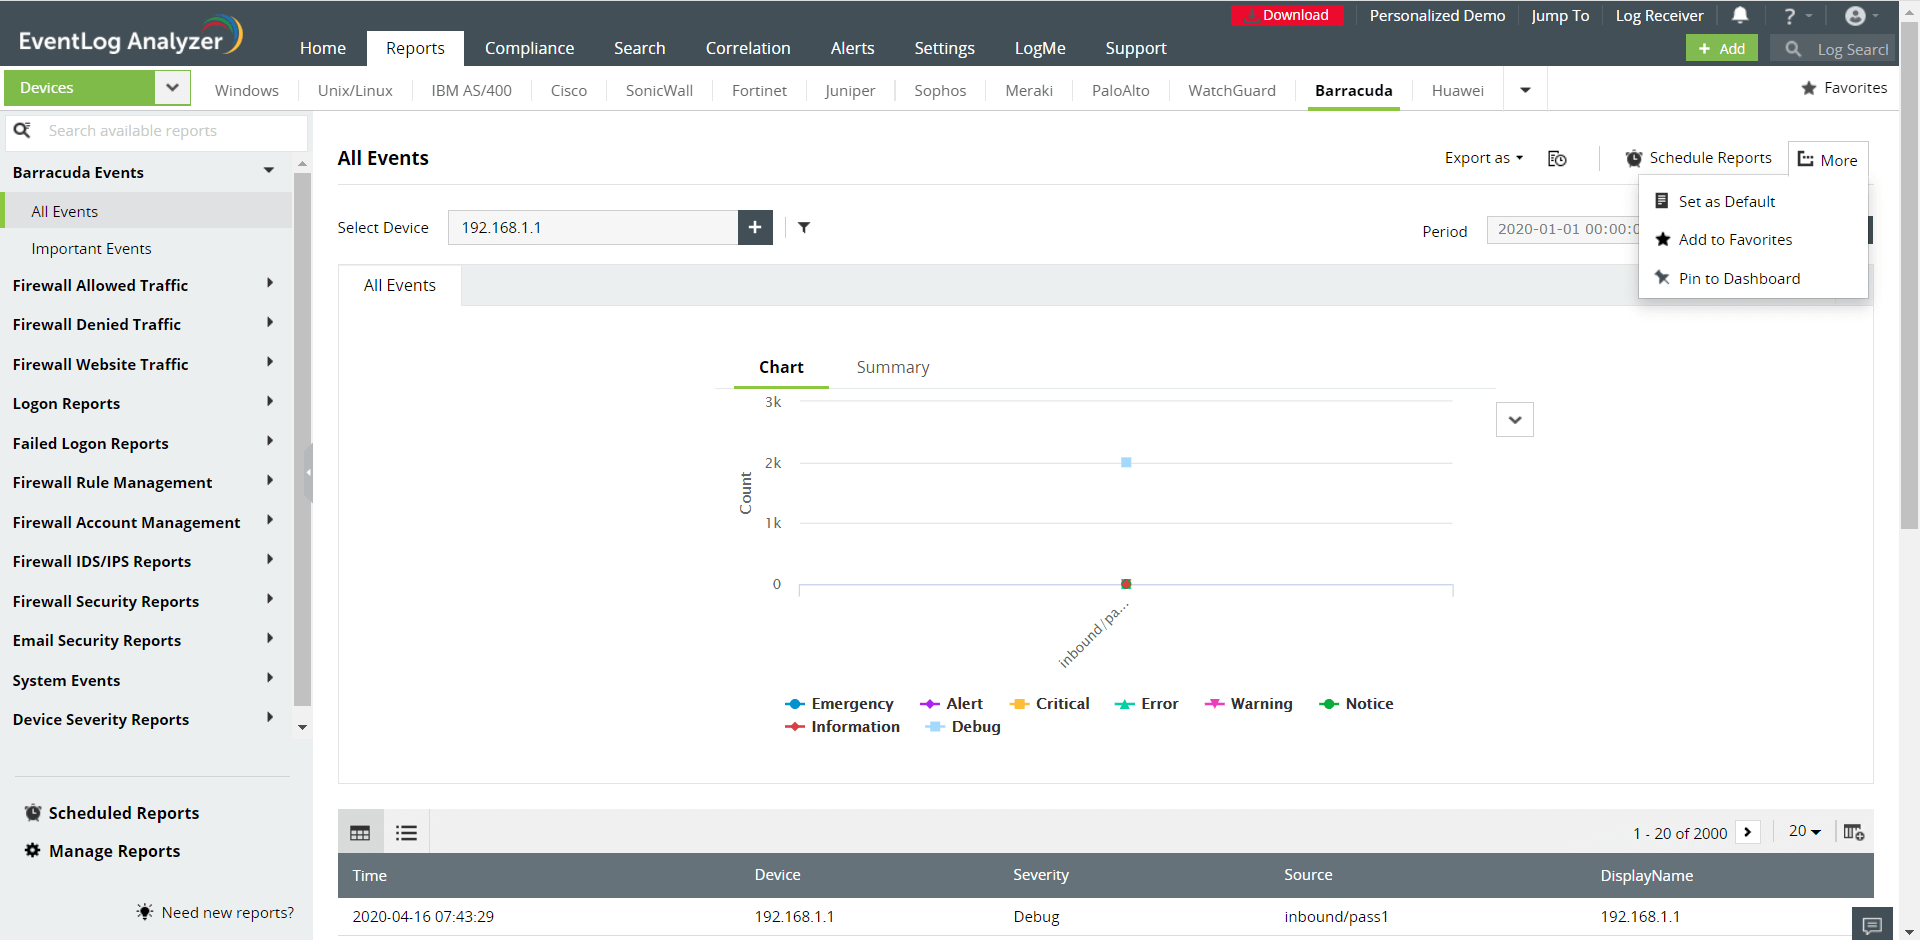Image resolution: width=1920 pixels, height=940 pixels.
Task: Click the Select Device input field
Action: point(593,227)
